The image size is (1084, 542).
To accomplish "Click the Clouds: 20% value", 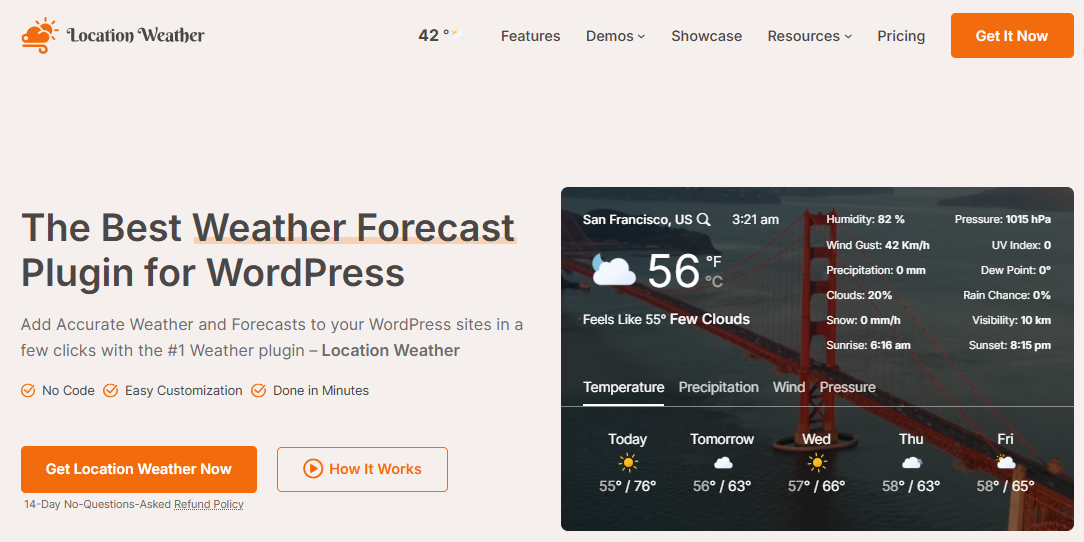I will coord(859,295).
